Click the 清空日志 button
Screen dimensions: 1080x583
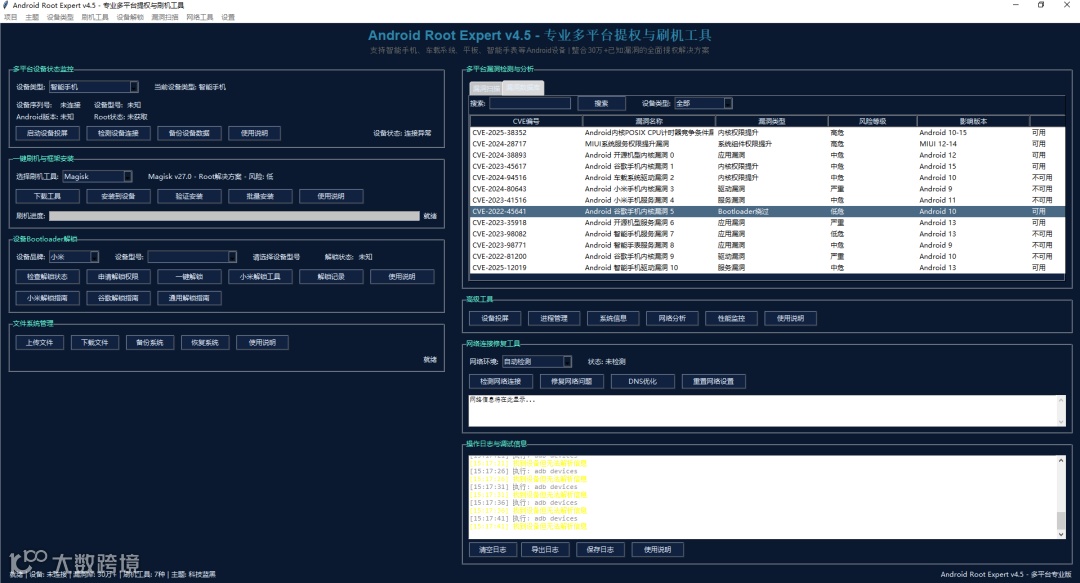click(493, 550)
